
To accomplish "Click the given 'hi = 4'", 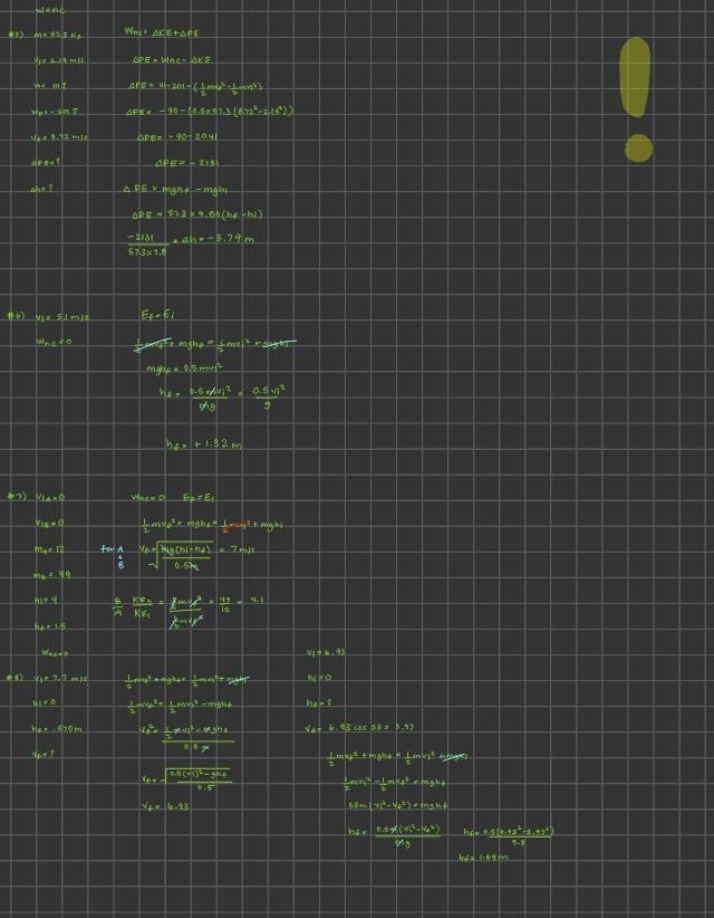I will [45, 601].
